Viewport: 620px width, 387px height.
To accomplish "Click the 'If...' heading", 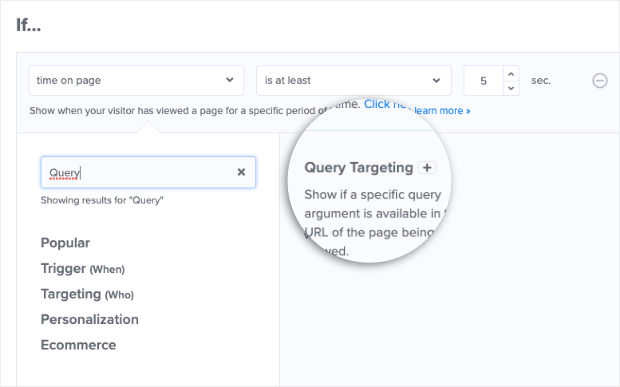I will tap(28, 25).
